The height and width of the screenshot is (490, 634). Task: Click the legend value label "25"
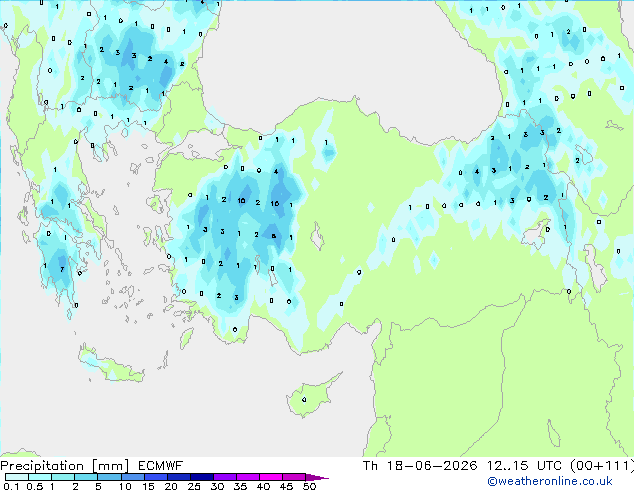pyautogui.click(x=194, y=486)
